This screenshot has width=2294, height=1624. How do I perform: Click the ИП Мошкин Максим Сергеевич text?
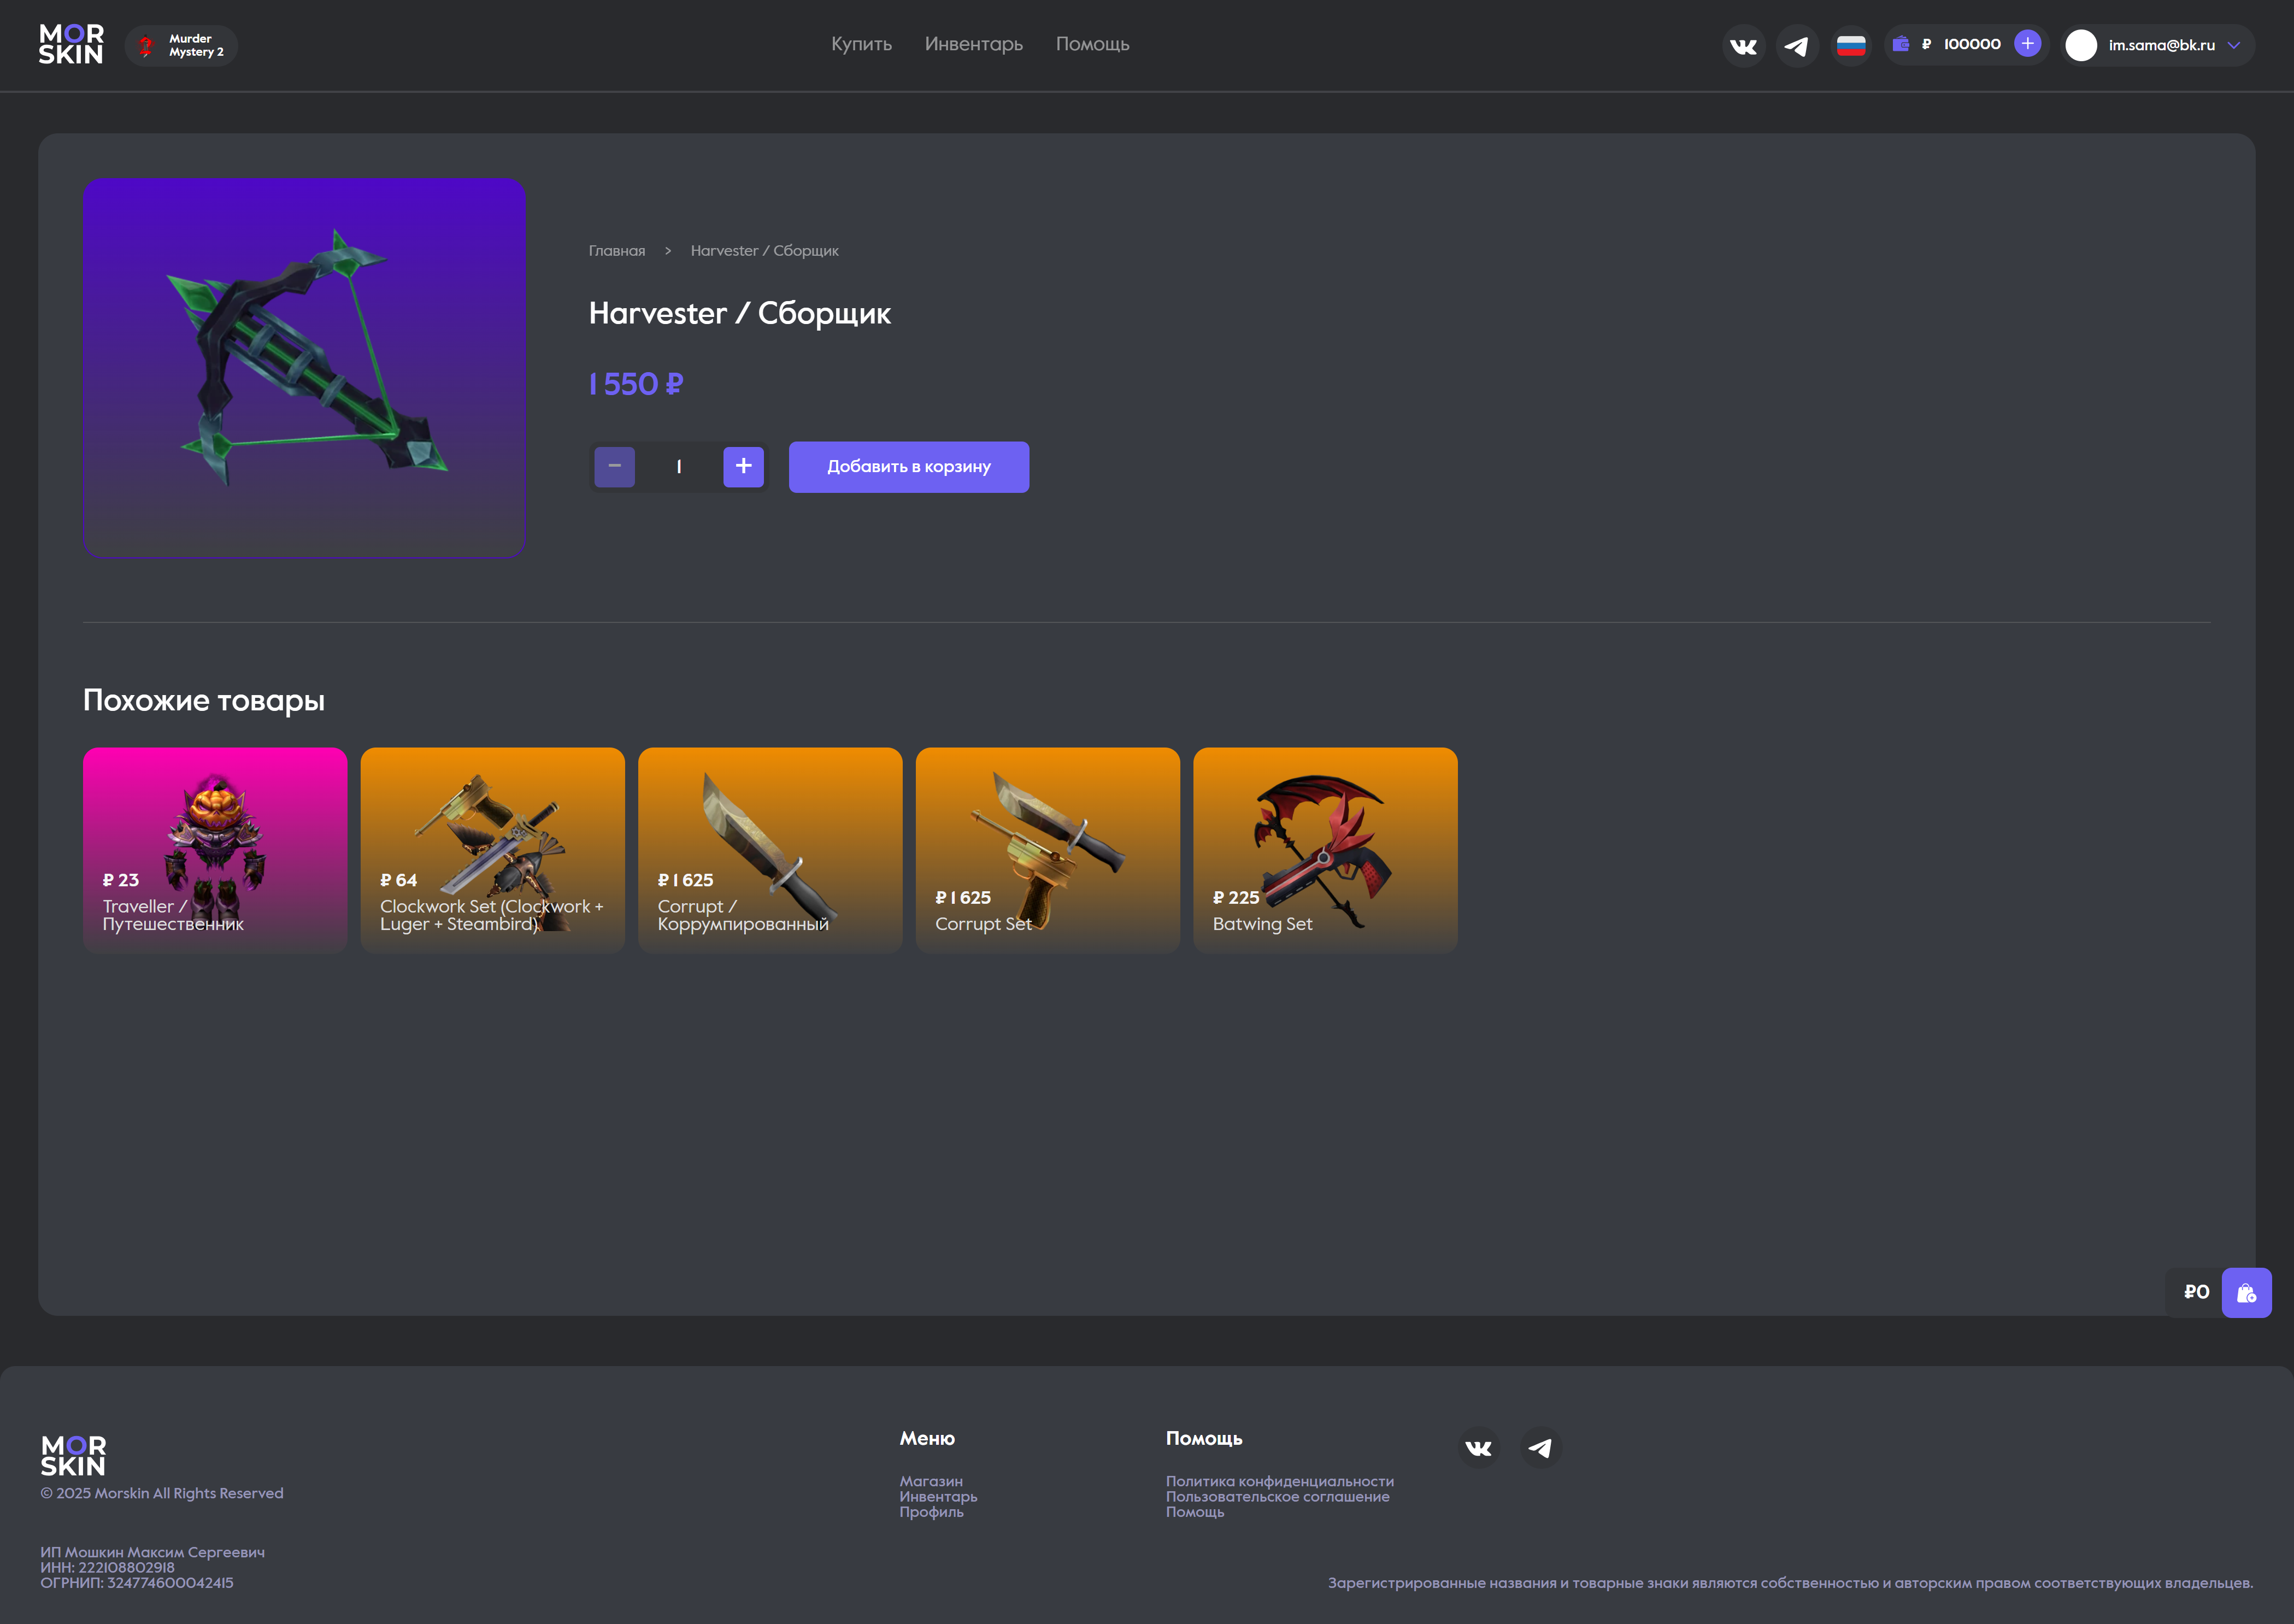(152, 1553)
